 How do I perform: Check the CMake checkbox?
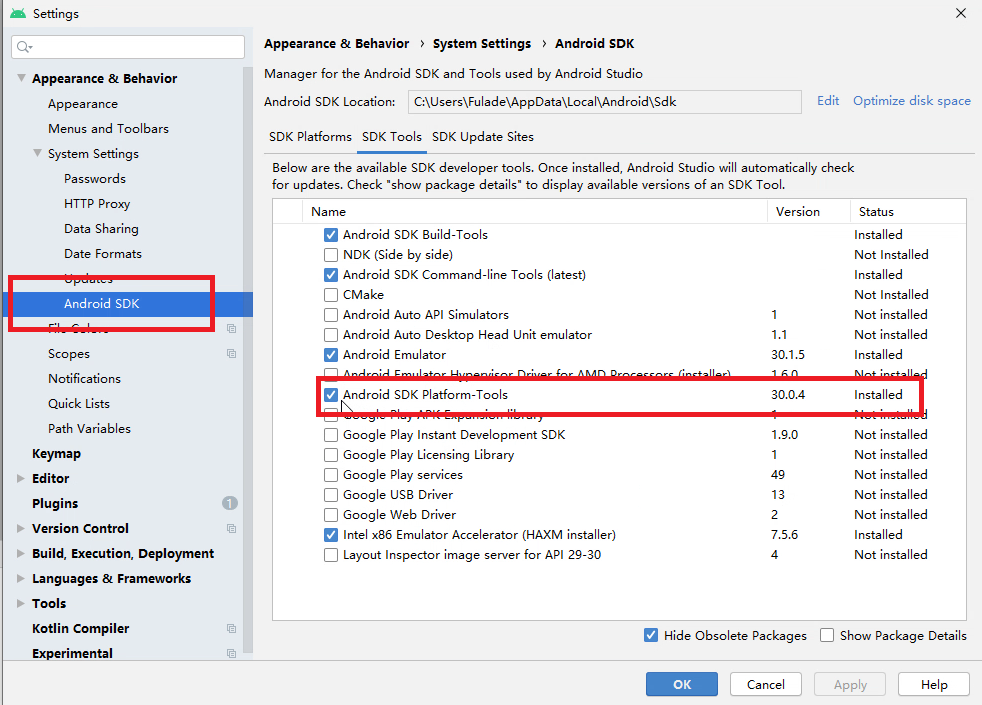coord(331,295)
